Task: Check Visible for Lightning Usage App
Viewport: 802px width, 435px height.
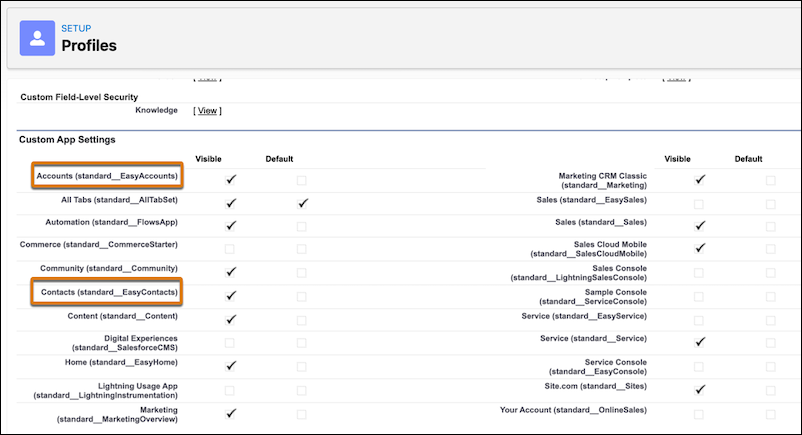Action: [x=230, y=390]
